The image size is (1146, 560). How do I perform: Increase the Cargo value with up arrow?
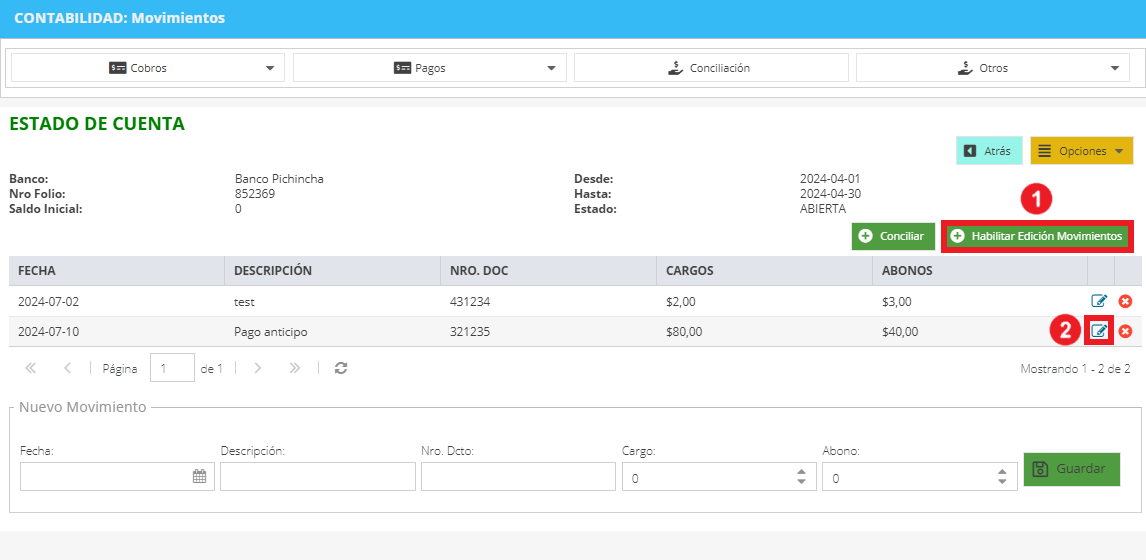801,472
